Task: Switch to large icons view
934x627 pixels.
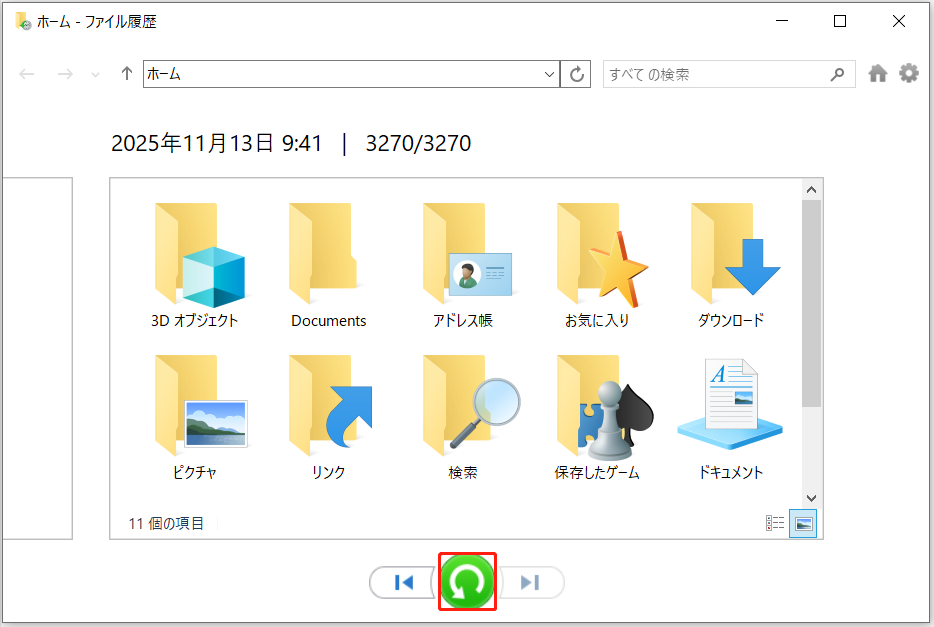Action: pyautogui.click(x=804, y=523)
